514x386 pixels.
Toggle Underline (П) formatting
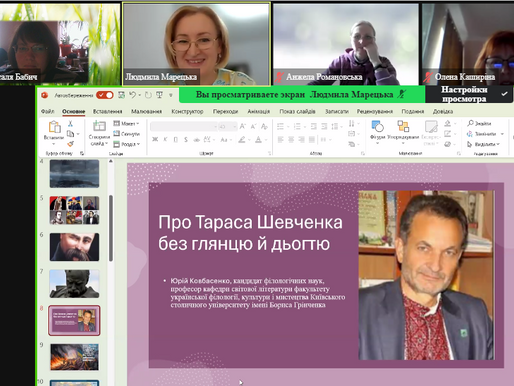coord(176,140)
